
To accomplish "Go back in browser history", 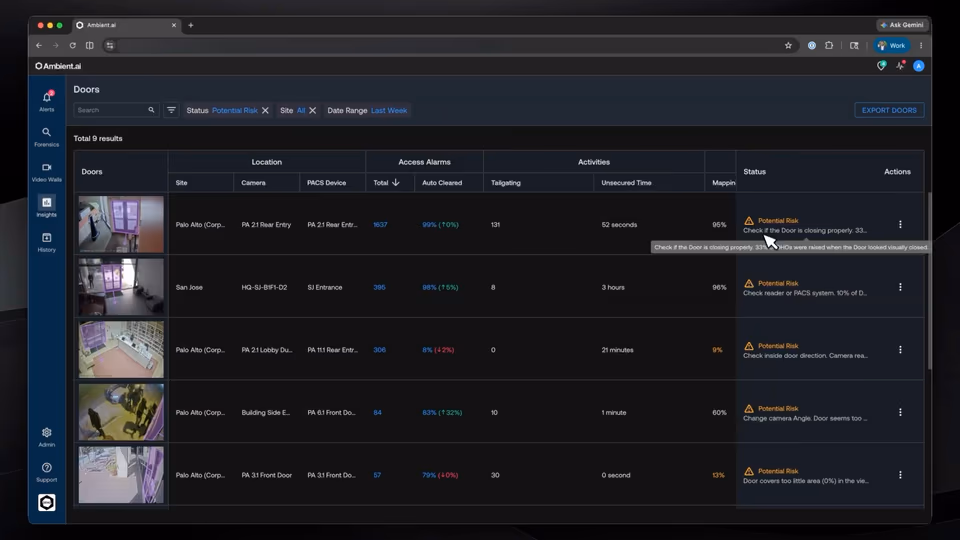I will coord(39,45).
